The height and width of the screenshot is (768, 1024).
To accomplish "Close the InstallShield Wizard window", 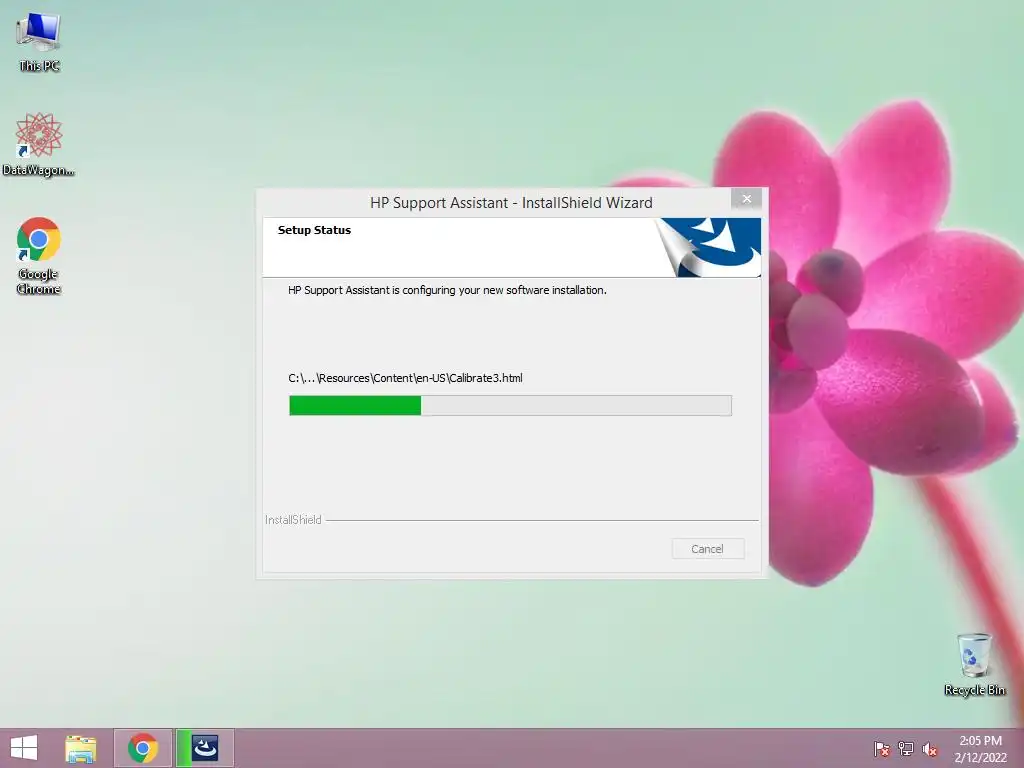I will 746,199.
